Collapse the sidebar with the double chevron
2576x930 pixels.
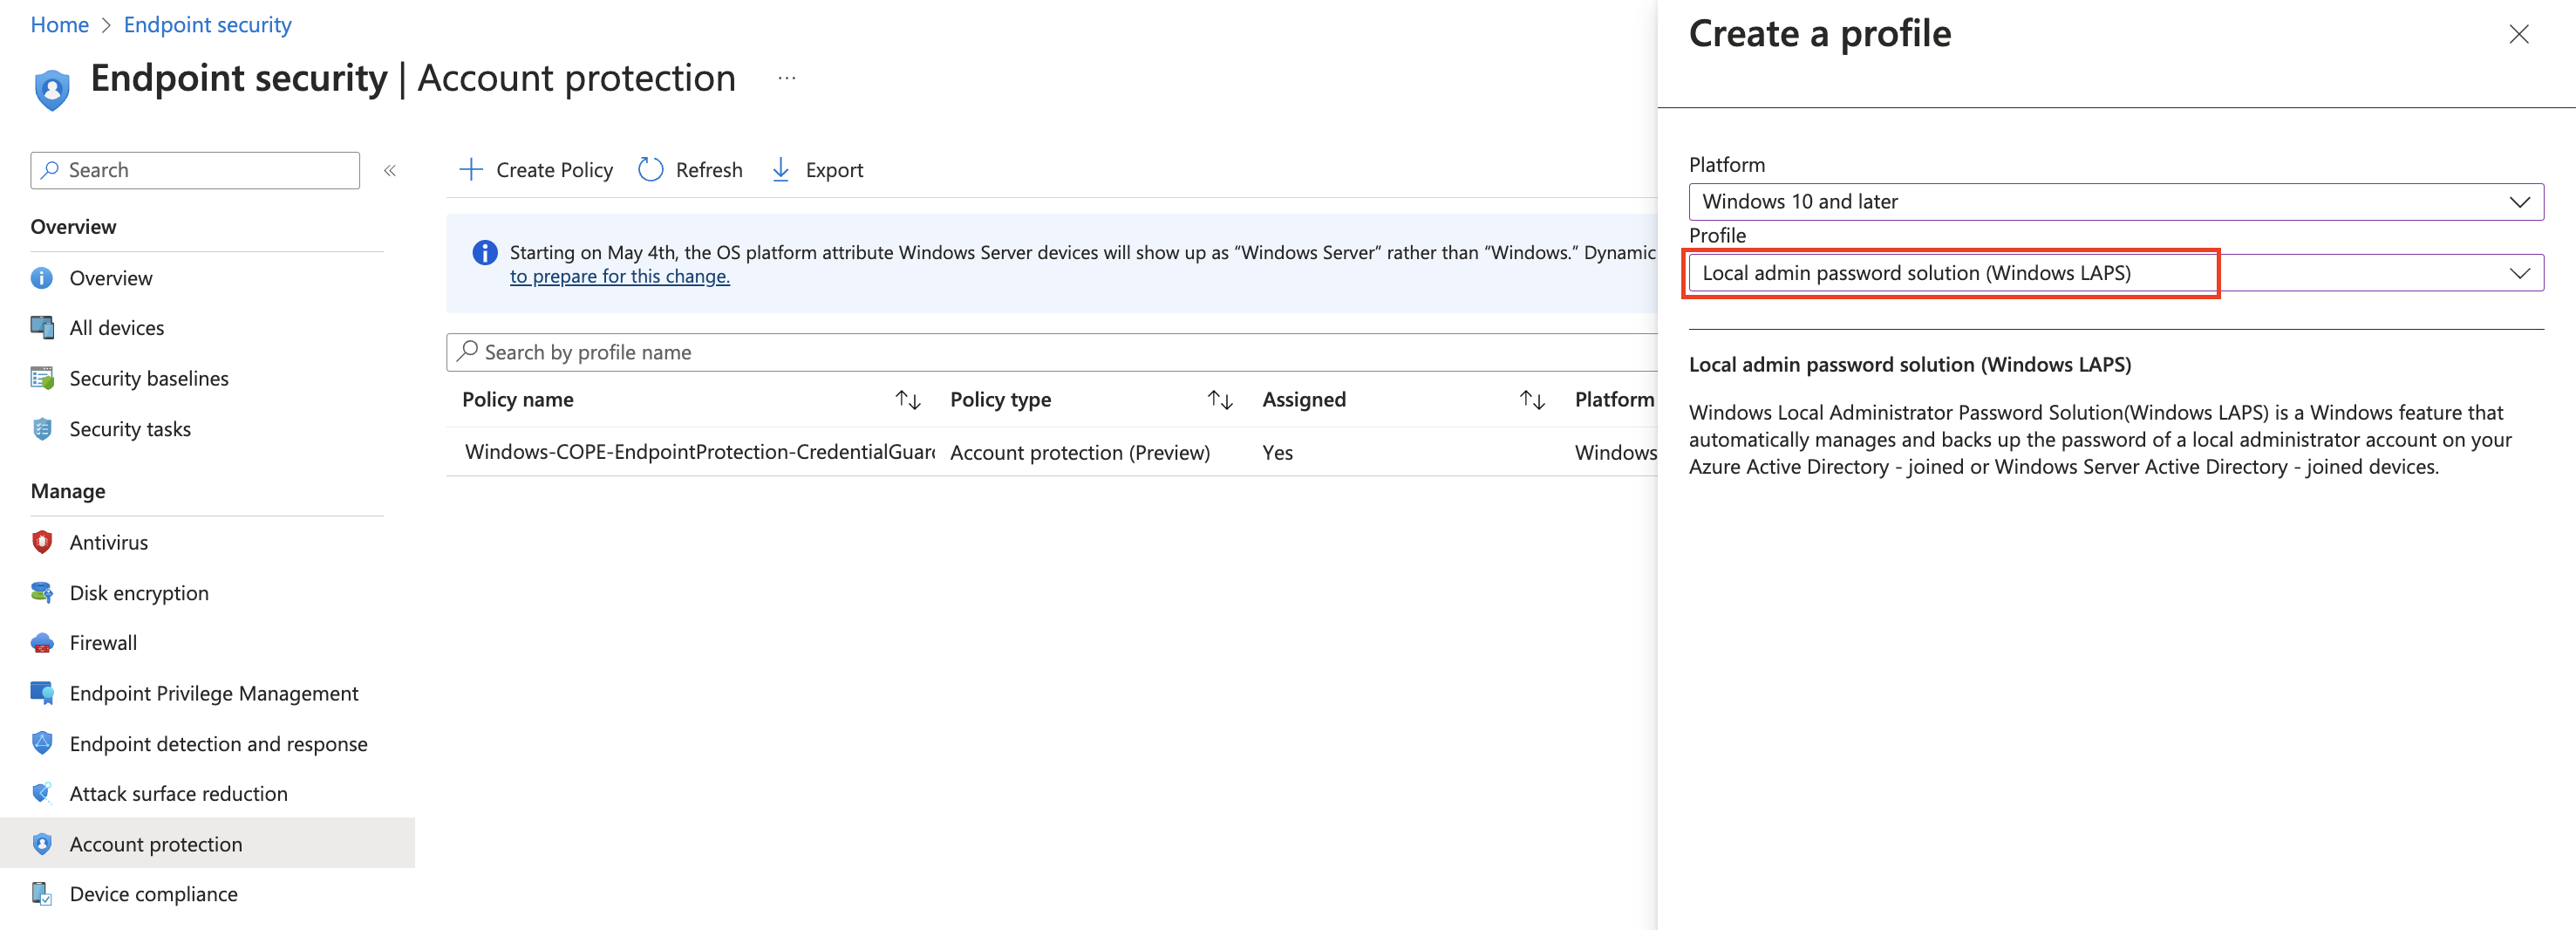click(390, 170)
